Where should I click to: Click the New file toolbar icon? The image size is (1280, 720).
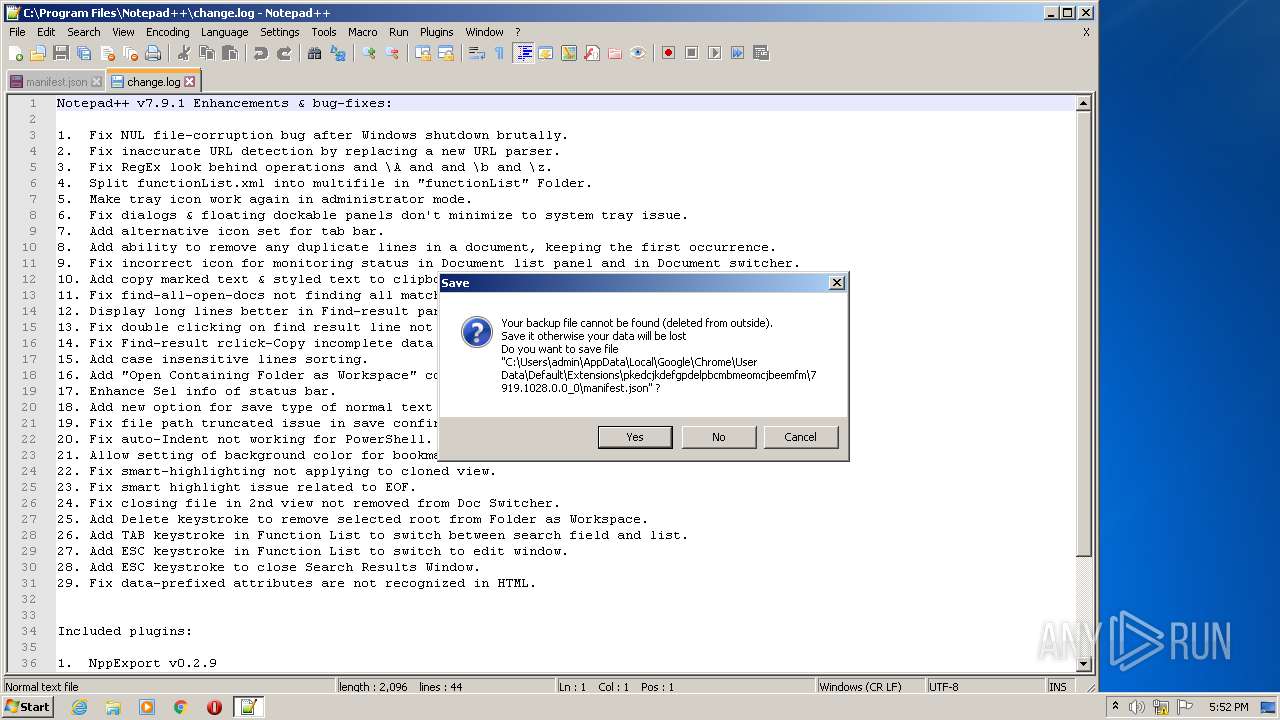[16, 53]
